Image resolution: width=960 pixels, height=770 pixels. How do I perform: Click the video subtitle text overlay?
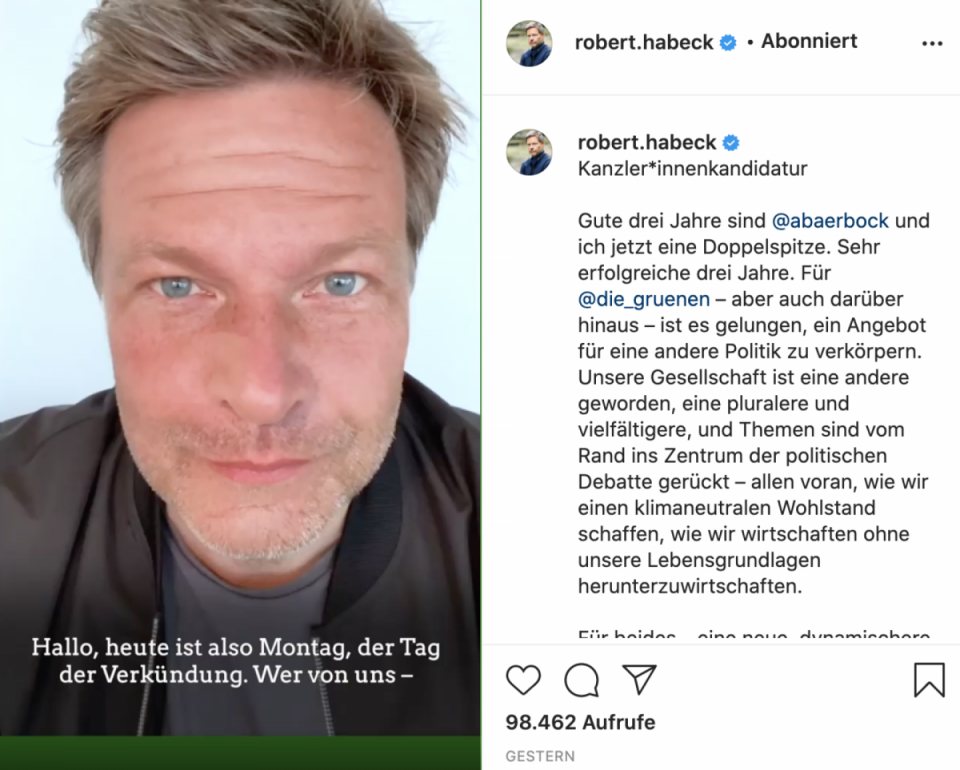click(236, 661)
